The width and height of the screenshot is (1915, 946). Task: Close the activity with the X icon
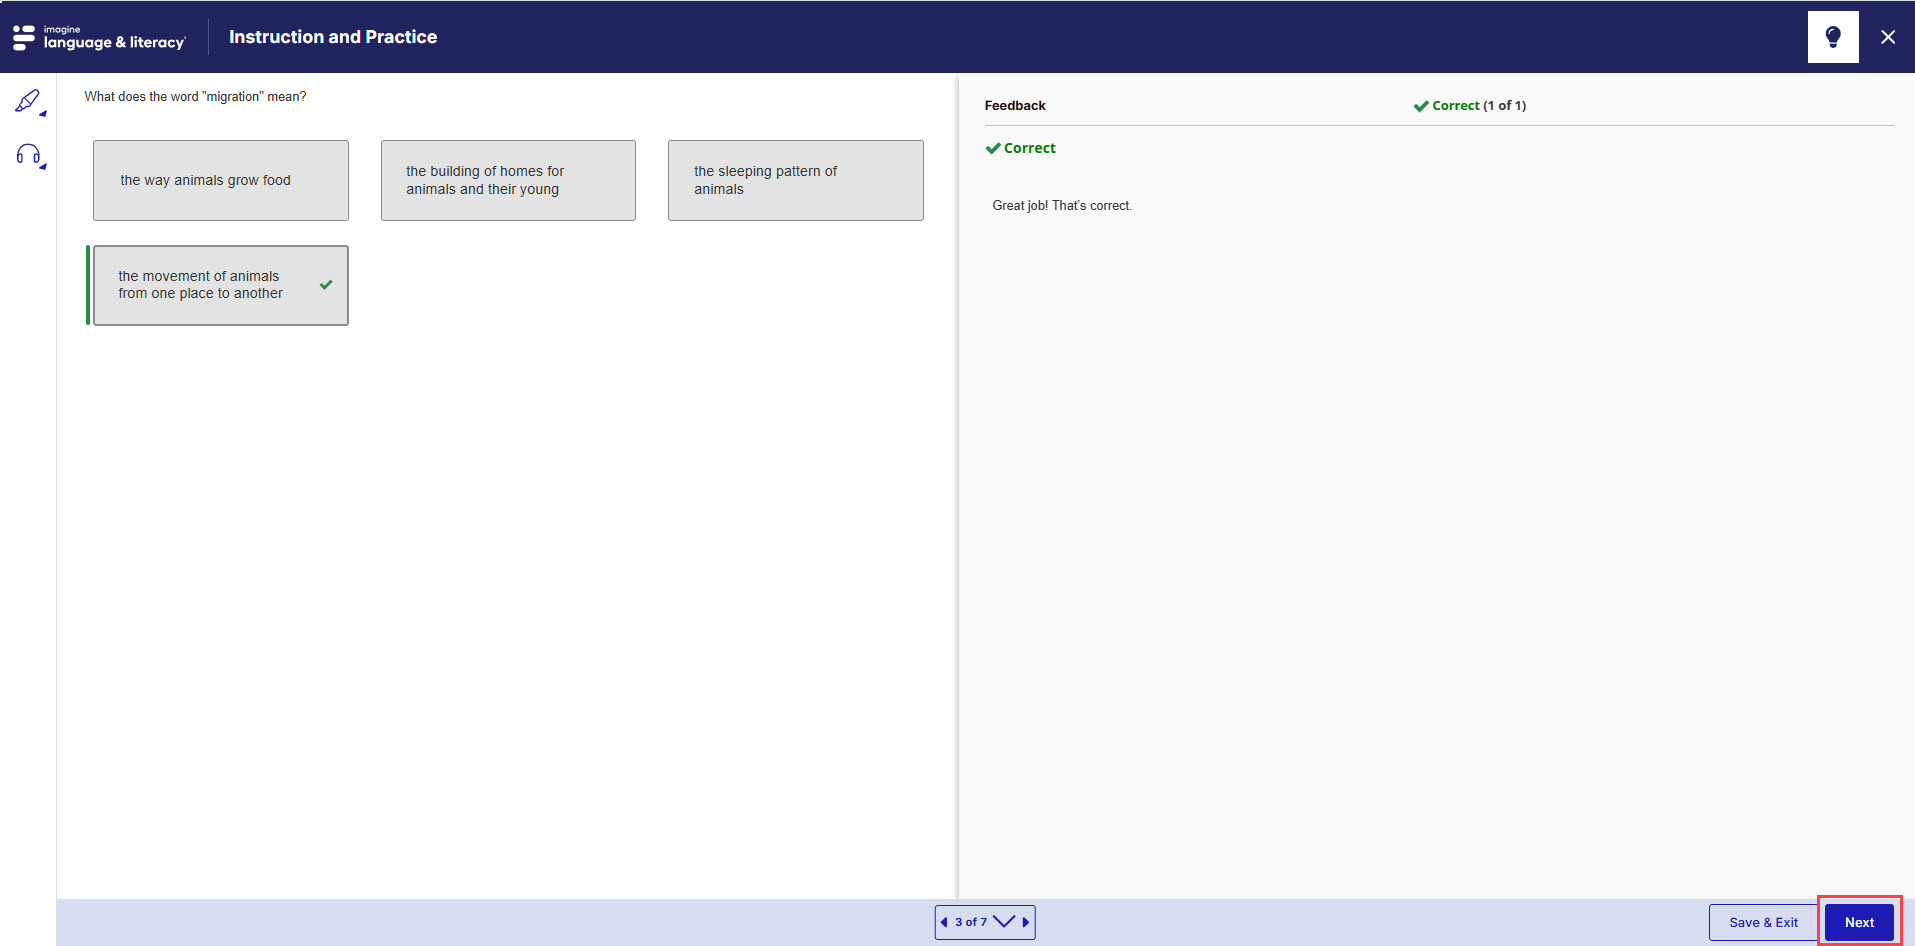[1888, 37]
